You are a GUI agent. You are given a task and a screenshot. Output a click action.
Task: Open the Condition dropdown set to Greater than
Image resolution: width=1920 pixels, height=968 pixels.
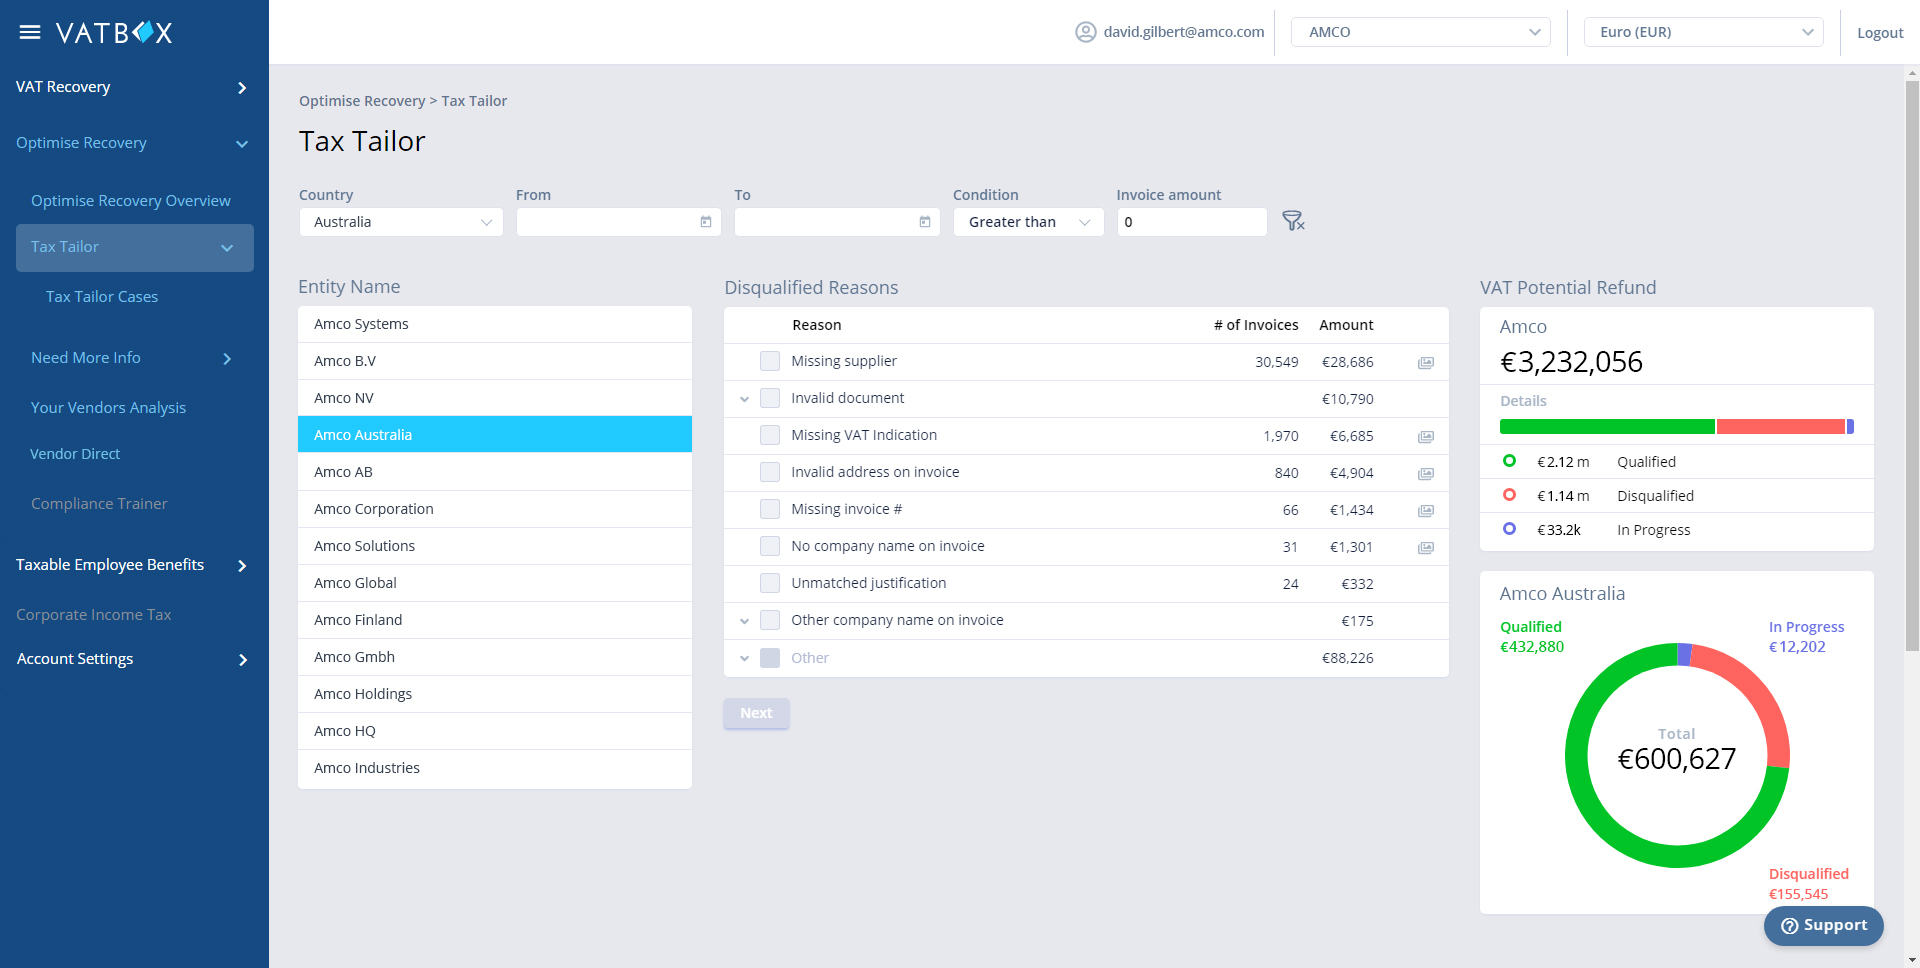tap(1028, 221)
